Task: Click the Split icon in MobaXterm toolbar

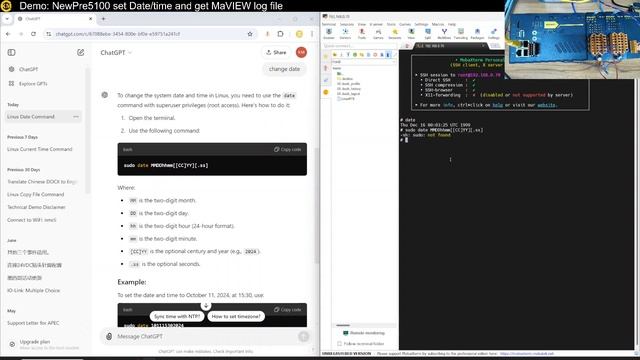Action: coord(427,34)
